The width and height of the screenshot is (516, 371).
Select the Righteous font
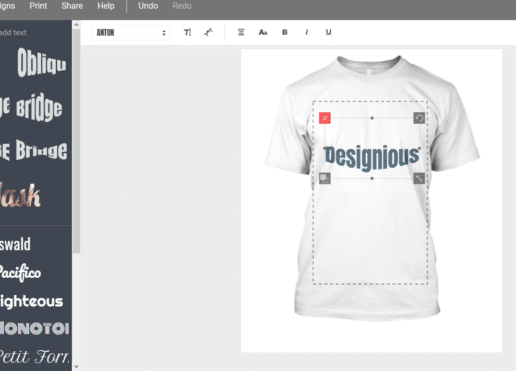click(32, 302)
